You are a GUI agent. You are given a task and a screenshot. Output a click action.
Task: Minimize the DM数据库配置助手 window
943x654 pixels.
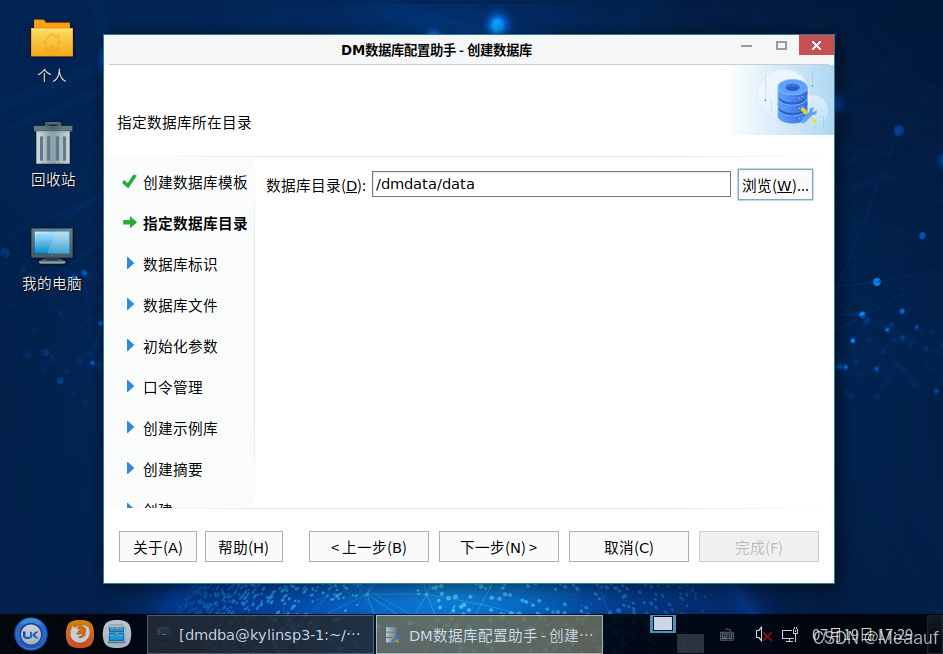[746, 46]
